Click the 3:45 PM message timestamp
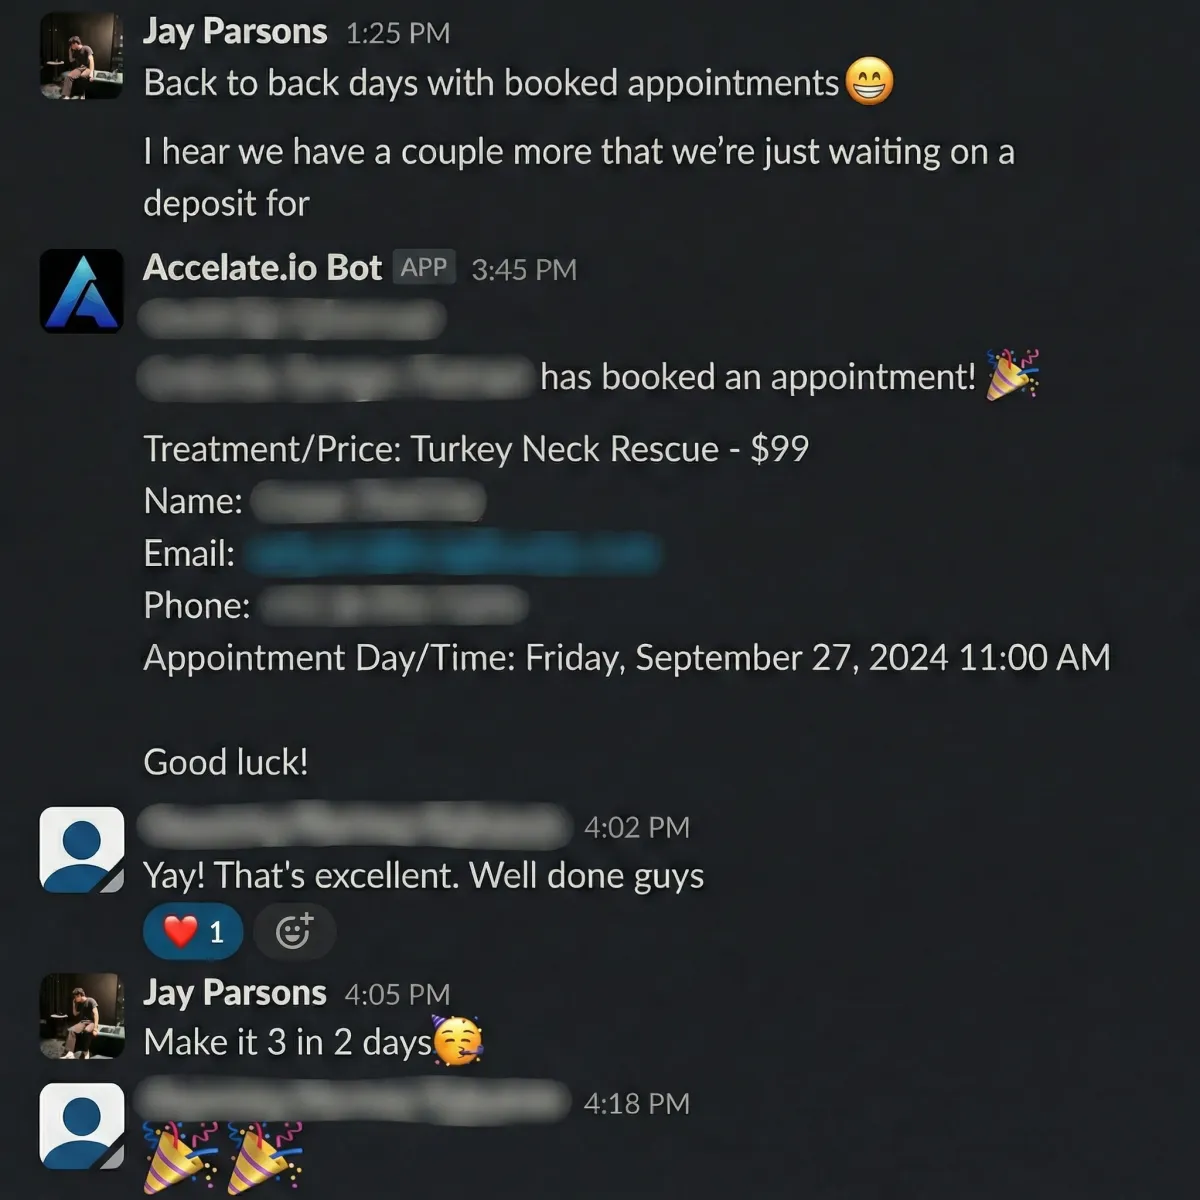This screenshot has height=1200, width=1200. pyautogui.click(x=524, y=270)
